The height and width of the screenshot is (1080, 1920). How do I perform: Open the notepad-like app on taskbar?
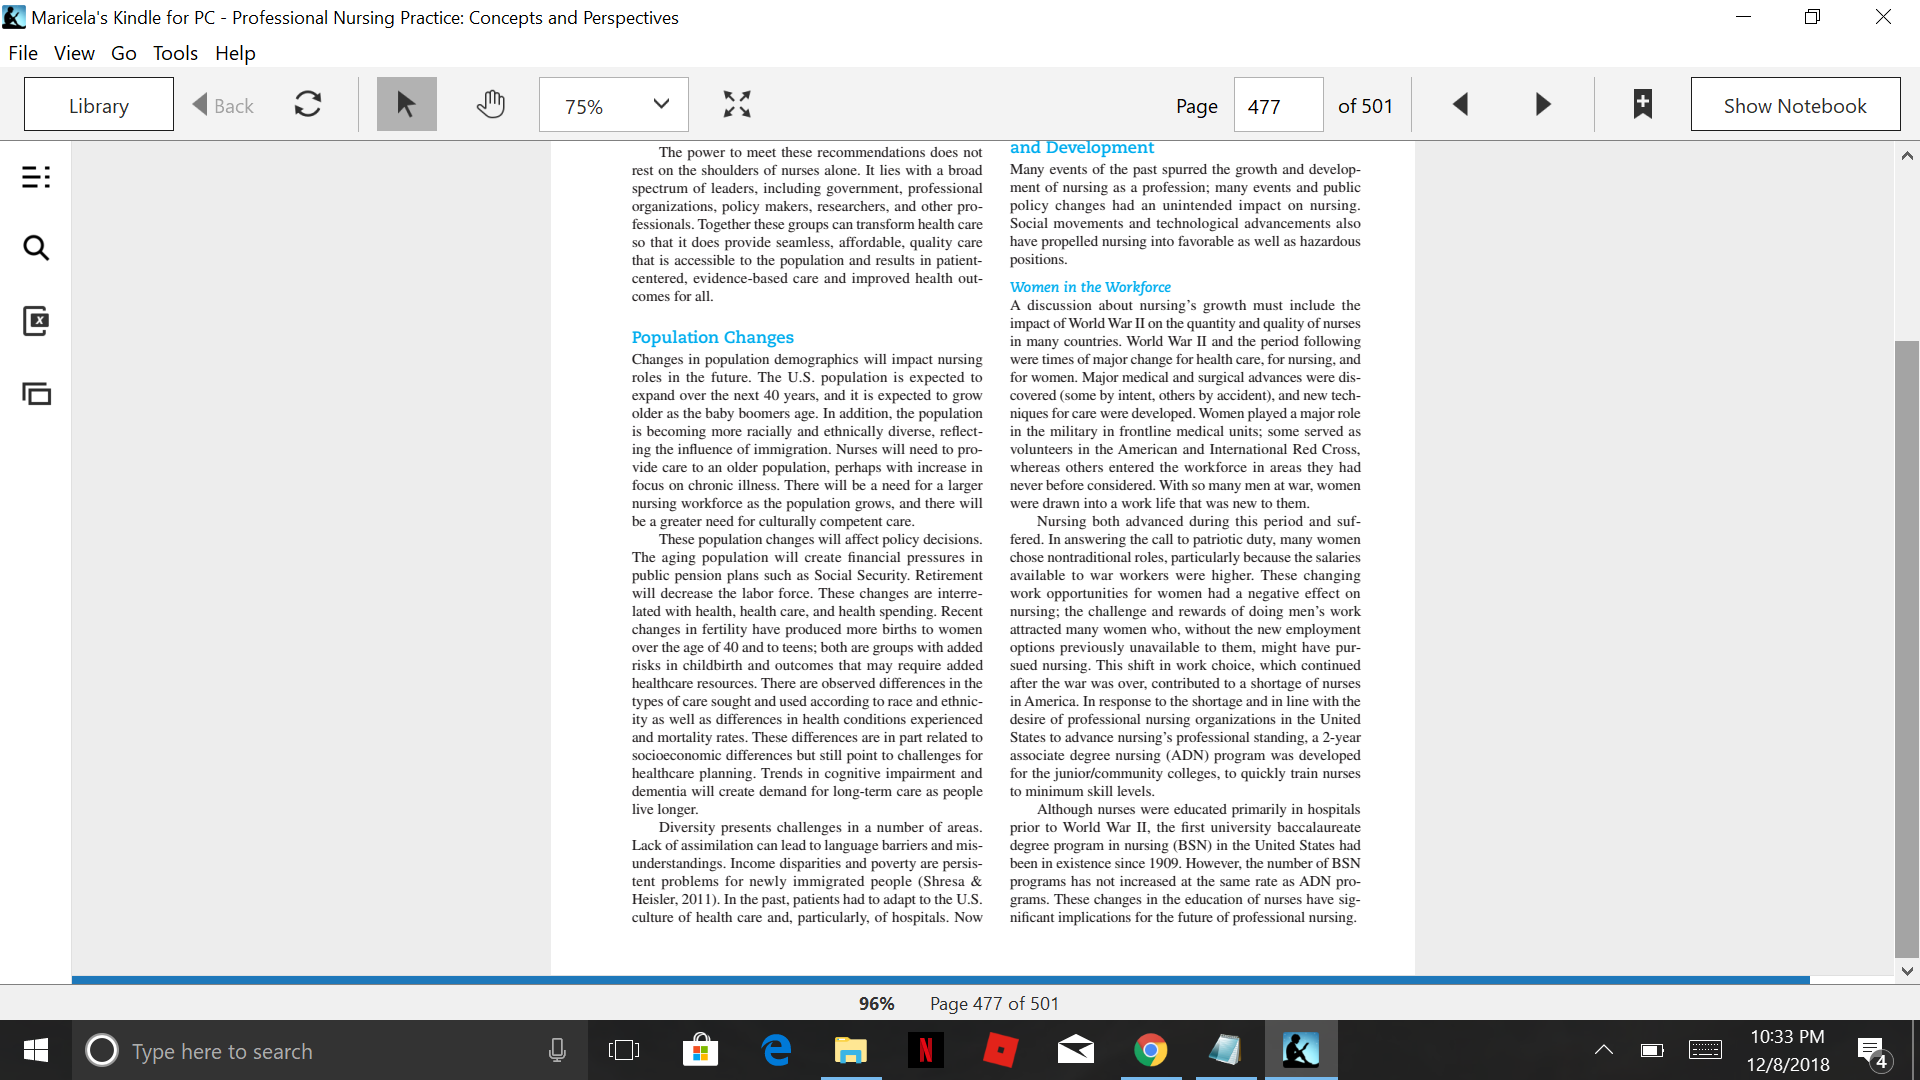point(1226,1050)
